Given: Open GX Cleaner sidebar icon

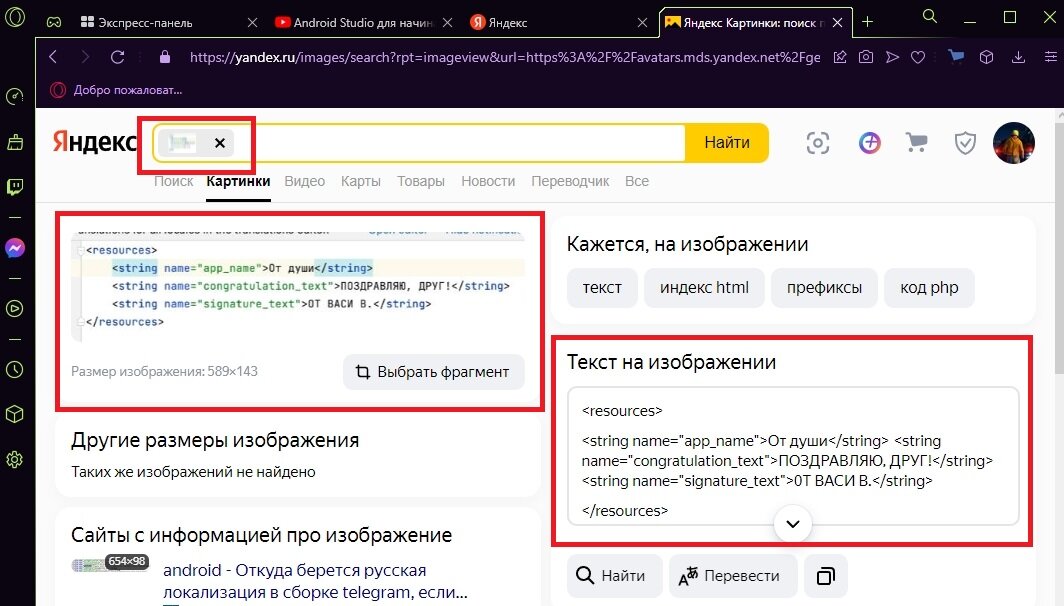Looking at the screenshot, I should [15, 142].
